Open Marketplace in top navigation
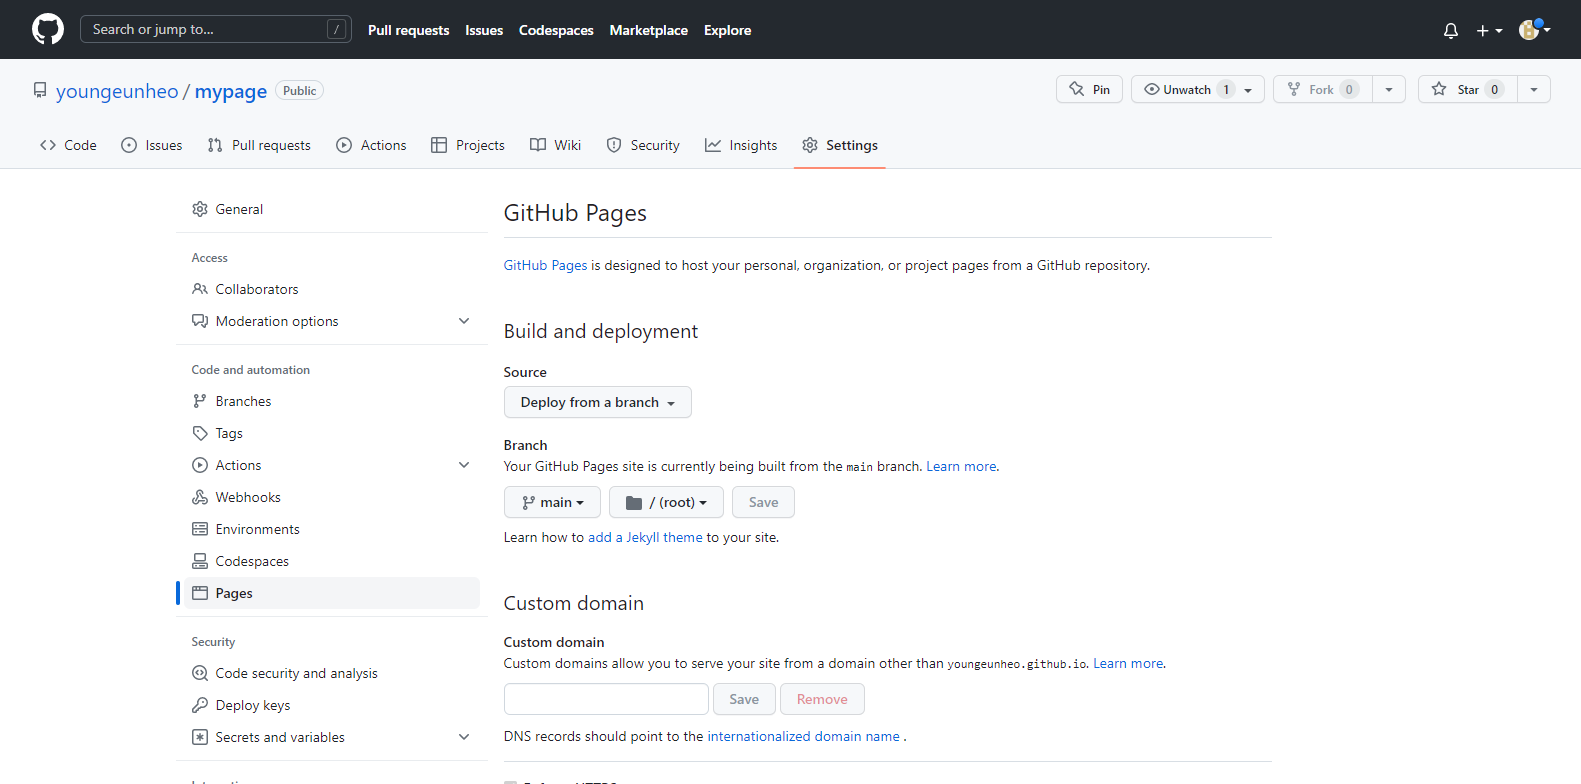This screenshot has height=784, width=1581. click(649, 30)
